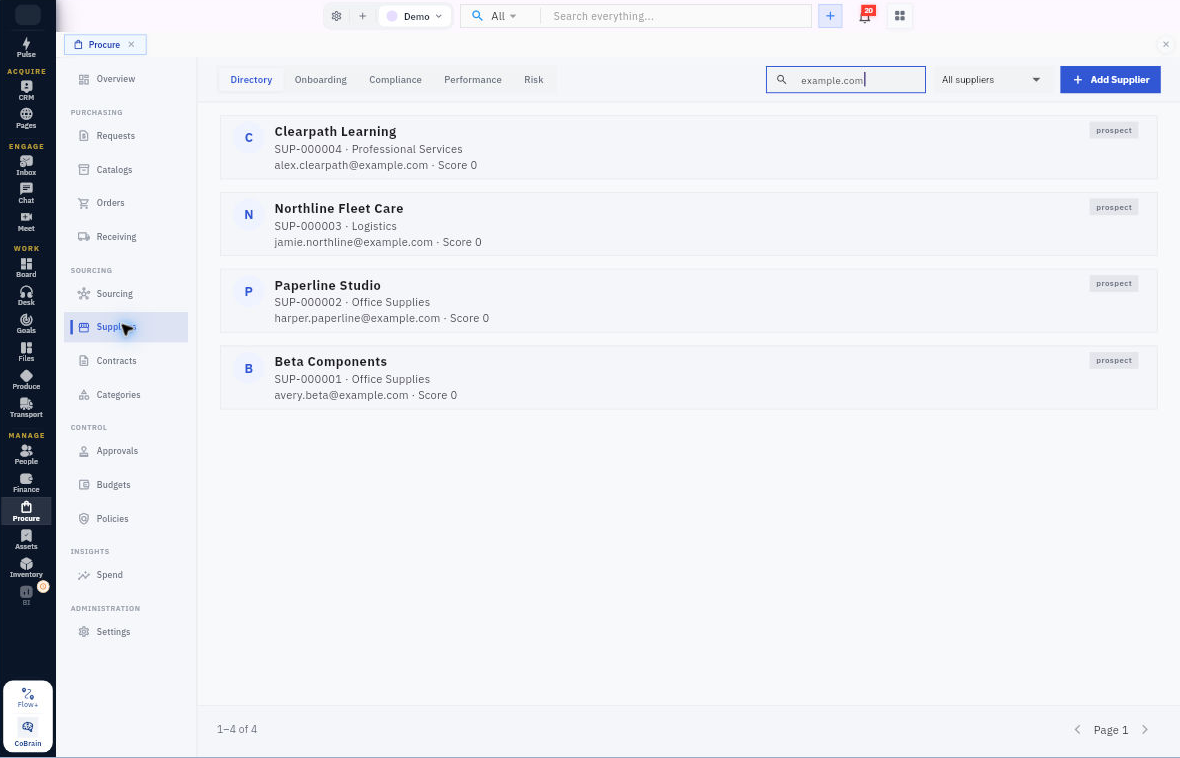The height and width of the screenshot is (758, 1180).
Task: Open the Produce module icon
Action: click(26, 379)
